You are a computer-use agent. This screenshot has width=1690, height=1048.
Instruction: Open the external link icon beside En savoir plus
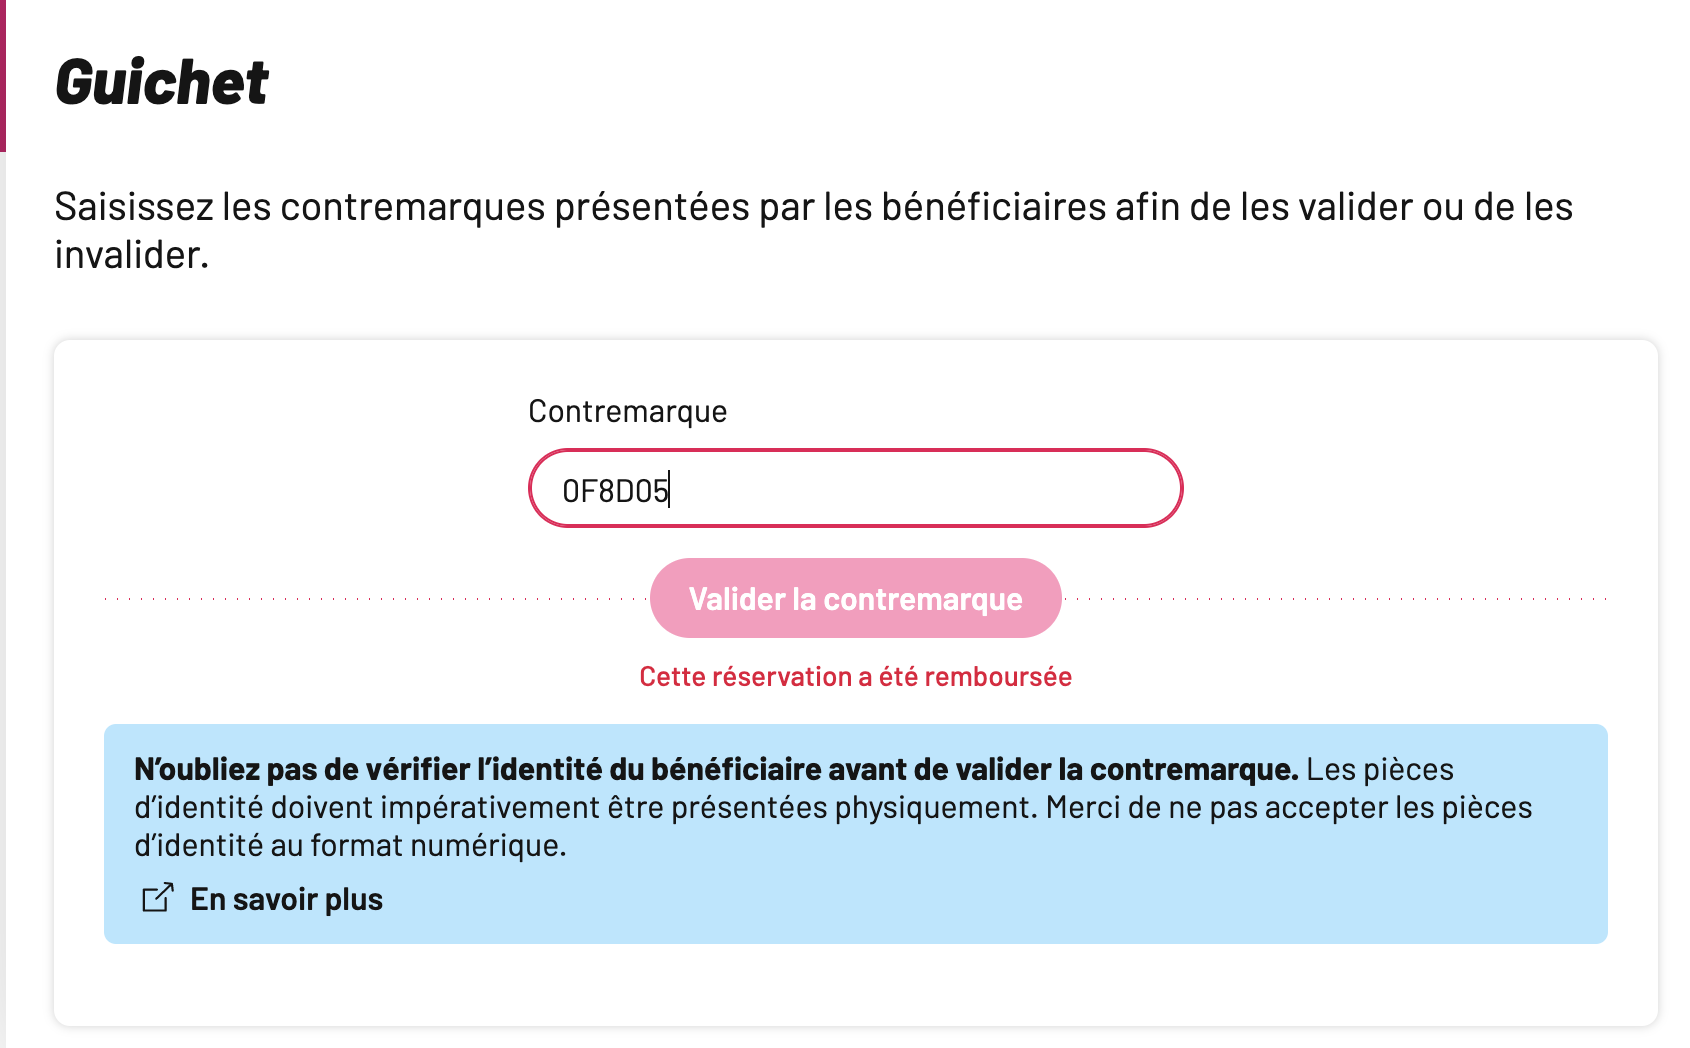click(157, 898)
